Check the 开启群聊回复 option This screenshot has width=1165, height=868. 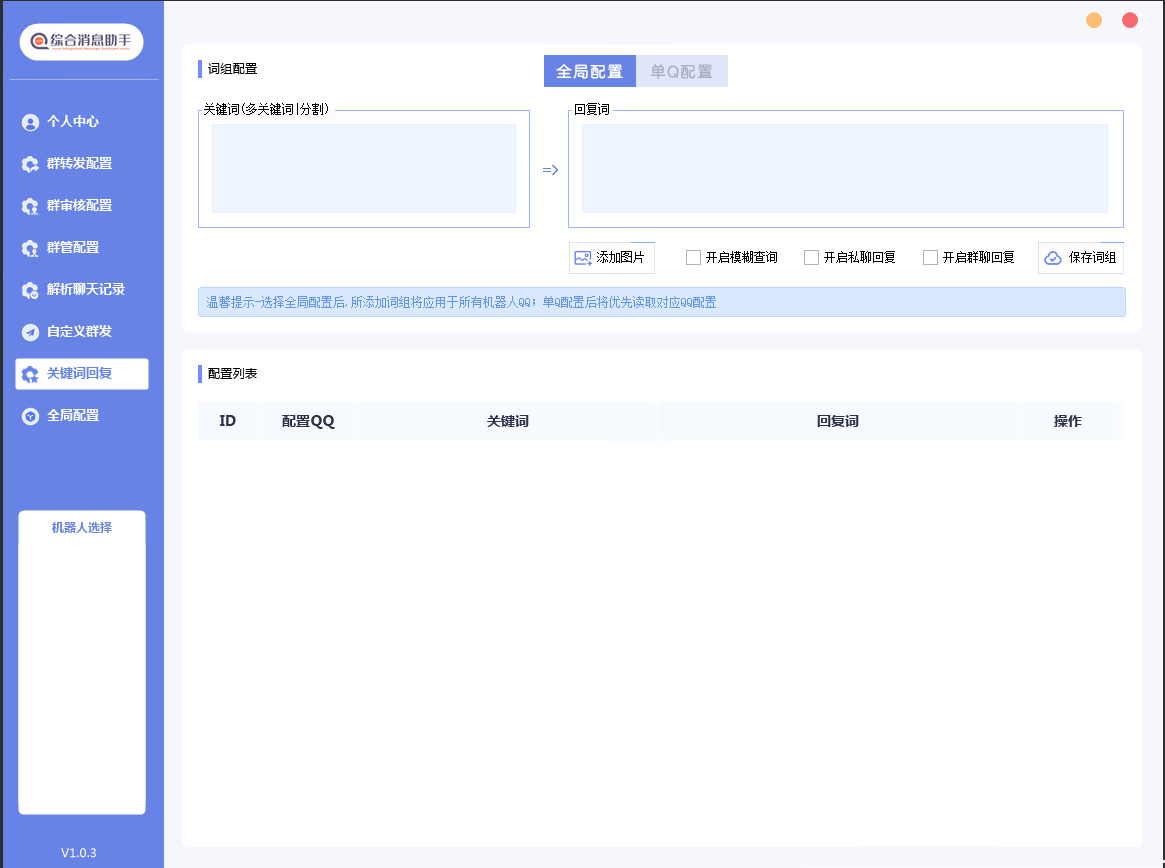coord(930,258)
